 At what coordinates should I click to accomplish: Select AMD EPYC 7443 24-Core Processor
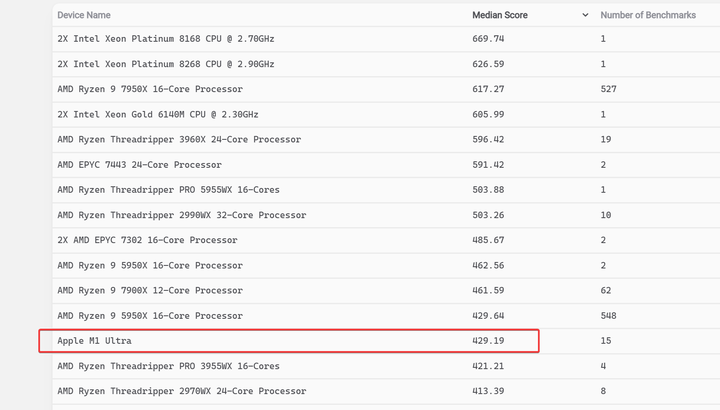pyautogui.click(x=140, y=165)
